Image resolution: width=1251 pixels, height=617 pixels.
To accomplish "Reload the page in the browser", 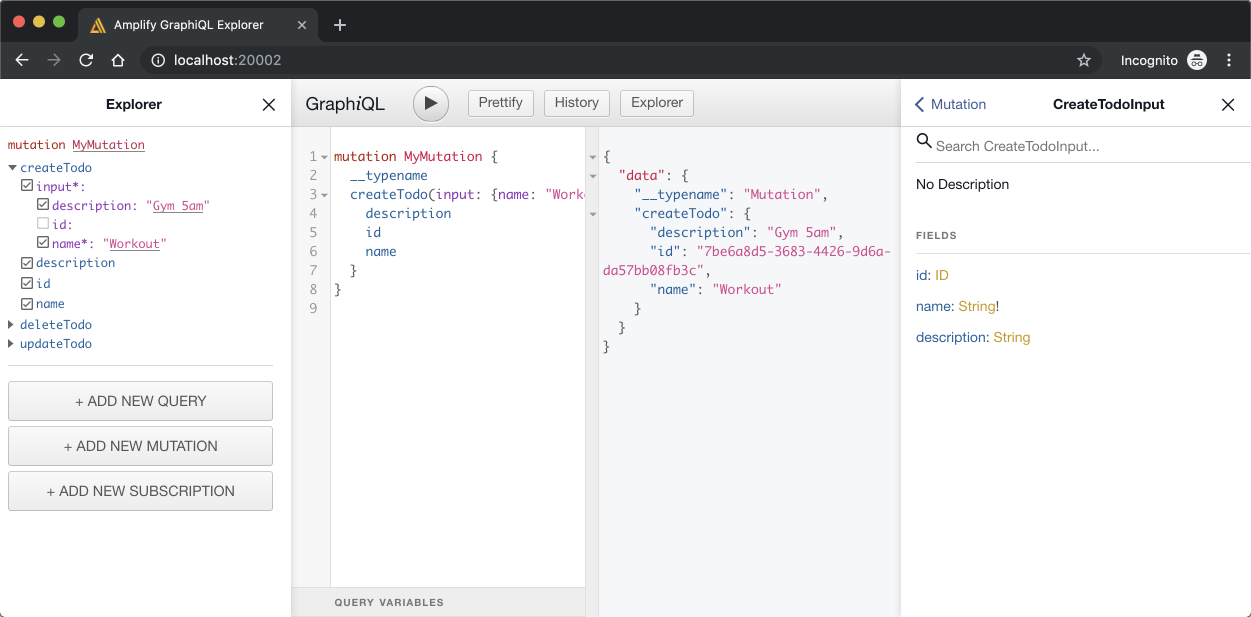I will tap(86, 60).
